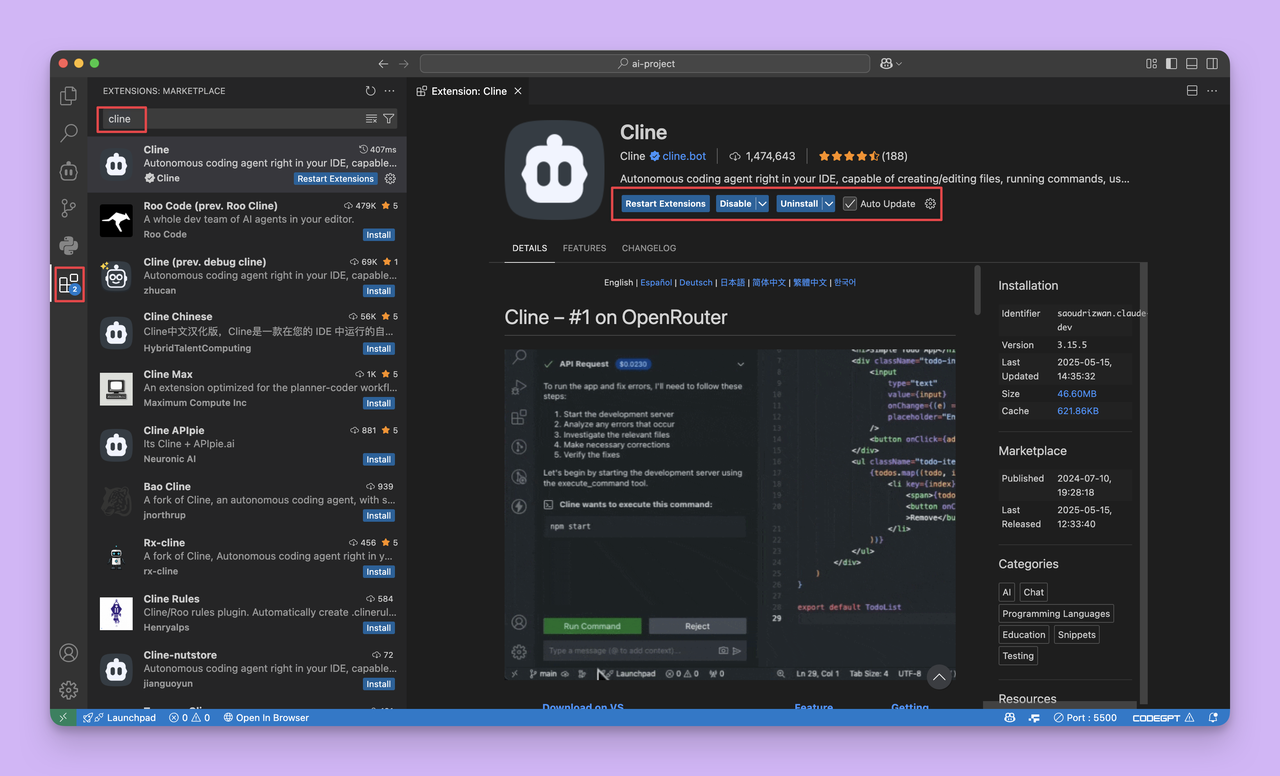Click Restart Extensions in extension header
The height and width of the screenshot is (776, 1280).
tap(665, 204)
